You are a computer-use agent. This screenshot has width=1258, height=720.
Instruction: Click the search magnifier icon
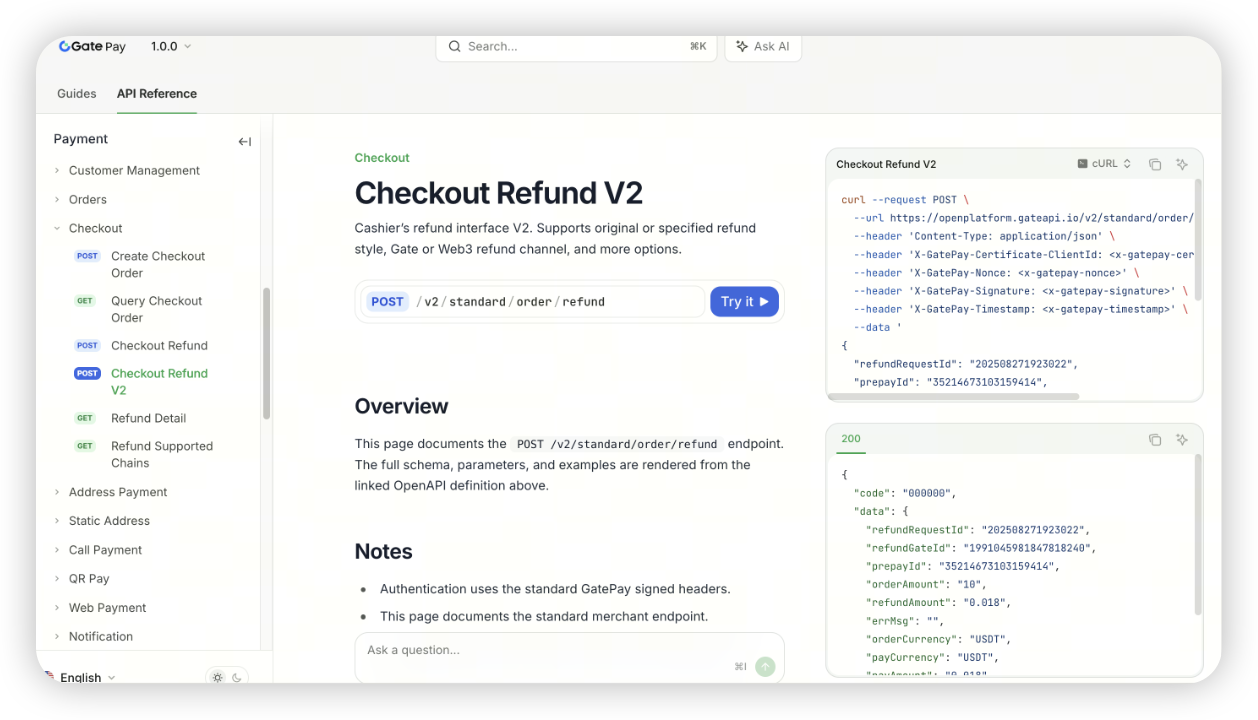click(454, 46)
